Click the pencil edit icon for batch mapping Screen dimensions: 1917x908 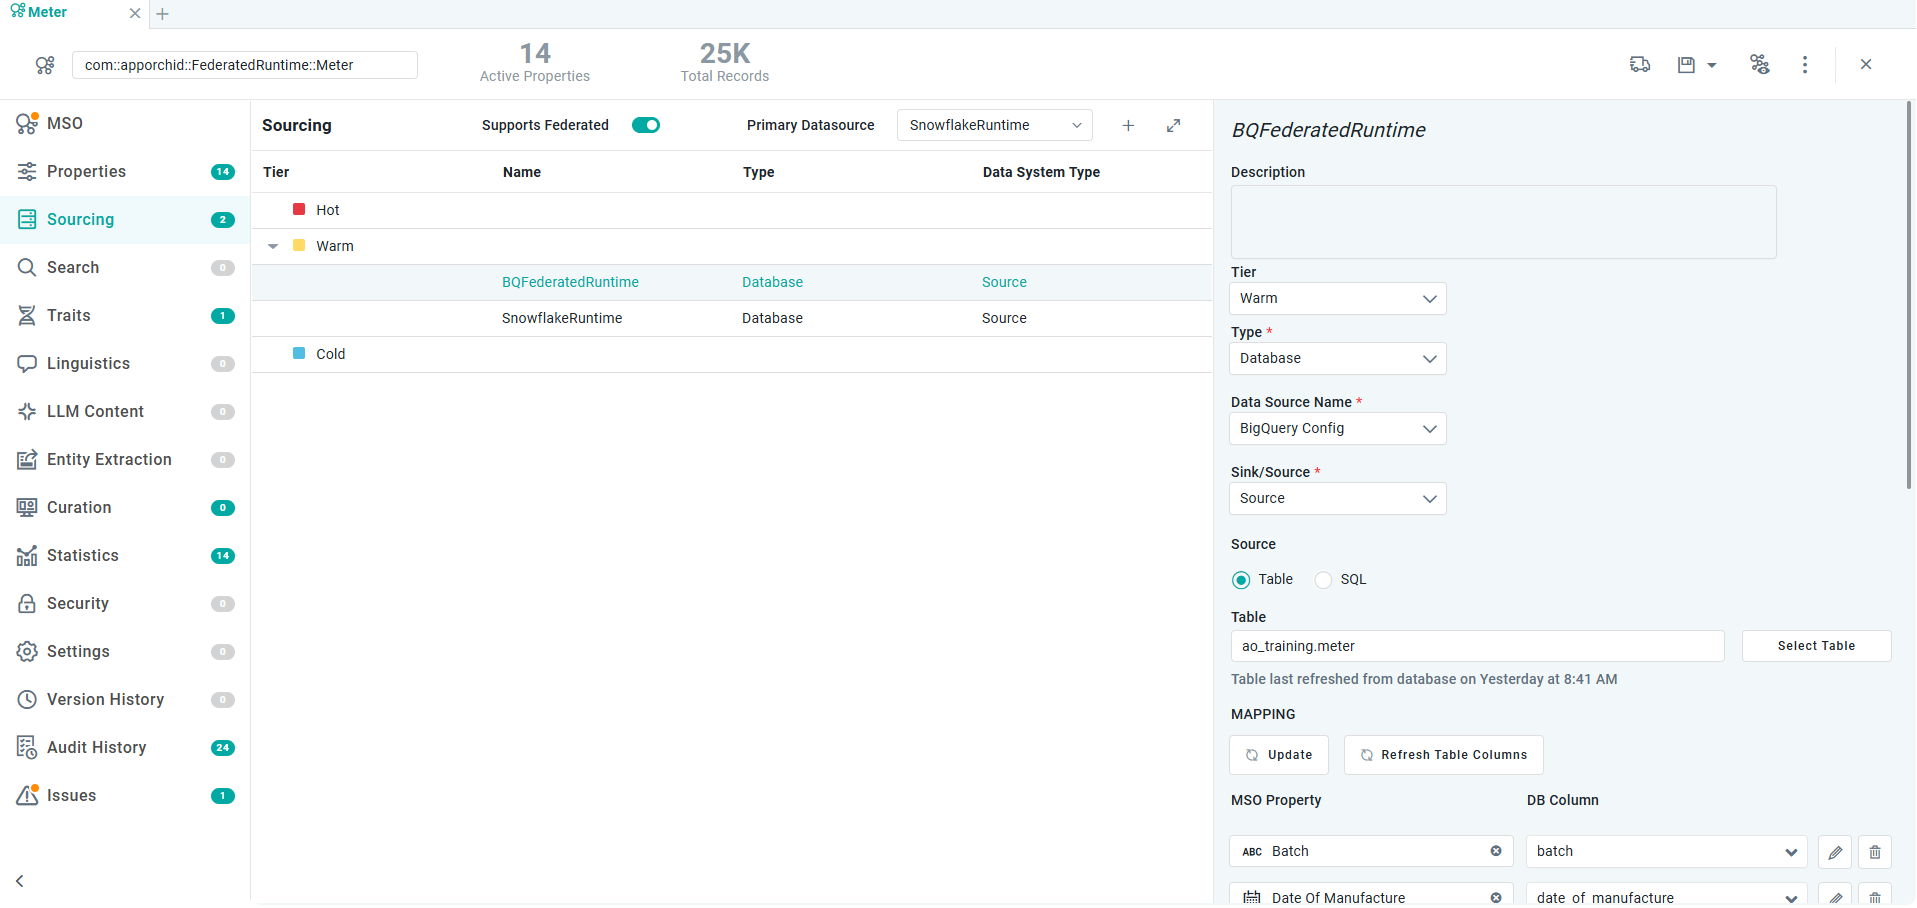pyautogui.click(x=1834, y=852)
